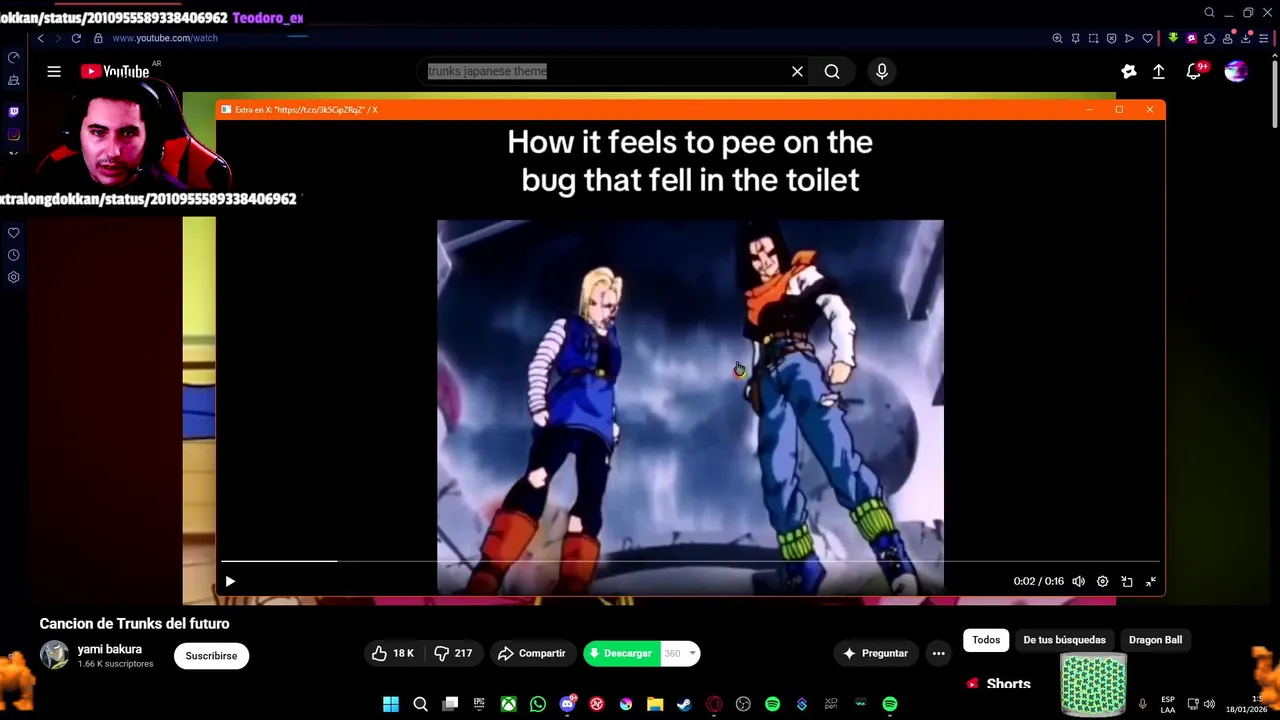Open bookmarks heart in the sidebar
Viewport: 1280px width, 720px height.
click(14, 233)
